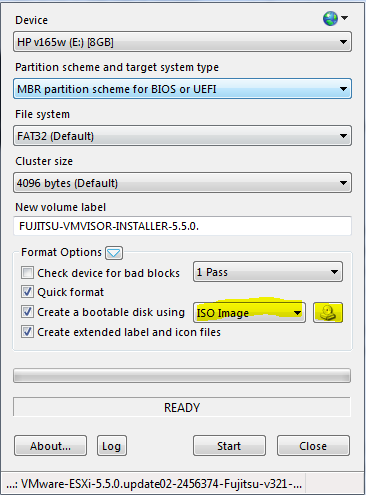Collapse the Format Options advanced toggle arrow
The width and height of the screenshot is (366, 495).
(114, 253)
